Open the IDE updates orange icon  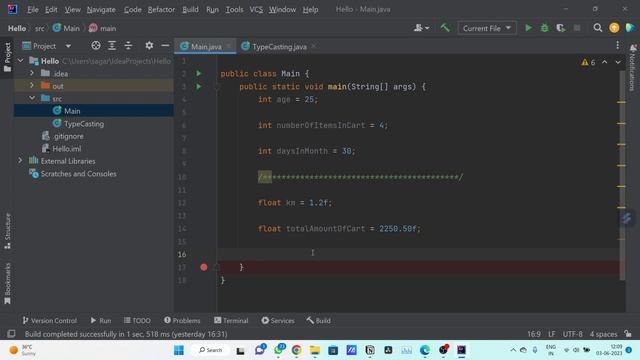(614, 28)
